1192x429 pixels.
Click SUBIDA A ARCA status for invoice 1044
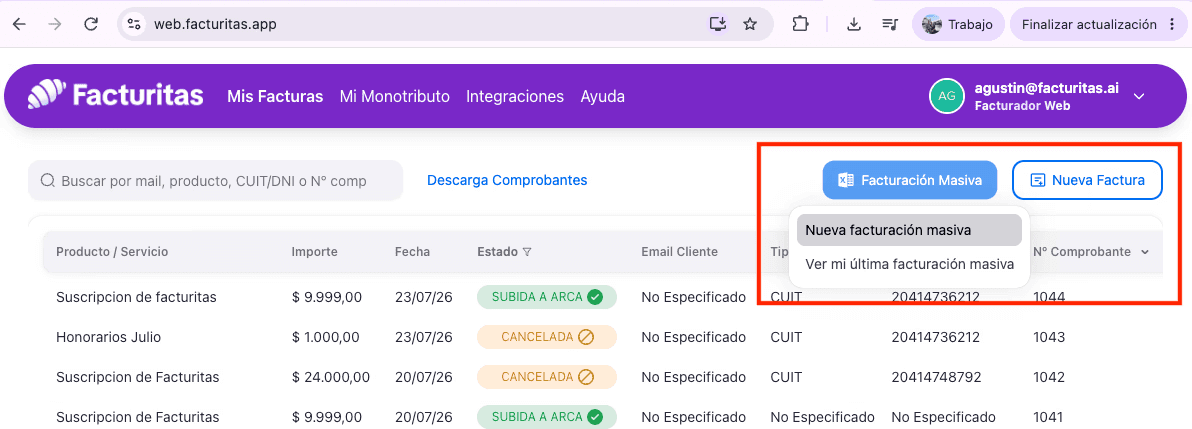547,297
